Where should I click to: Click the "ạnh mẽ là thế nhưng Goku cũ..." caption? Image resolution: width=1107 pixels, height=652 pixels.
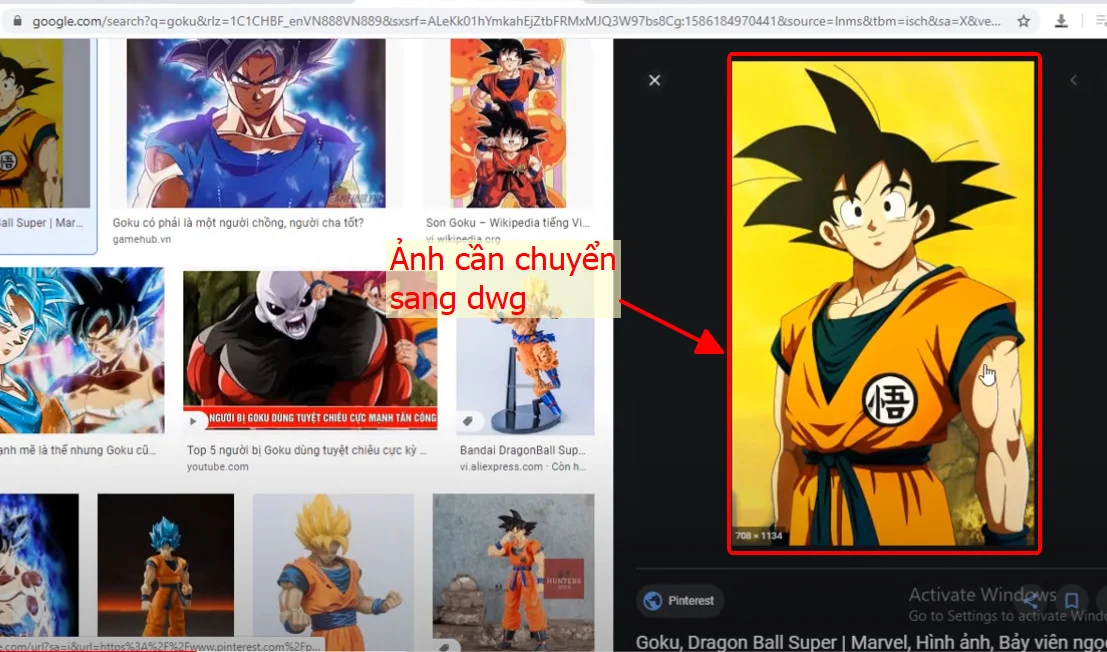click(78, 450)
